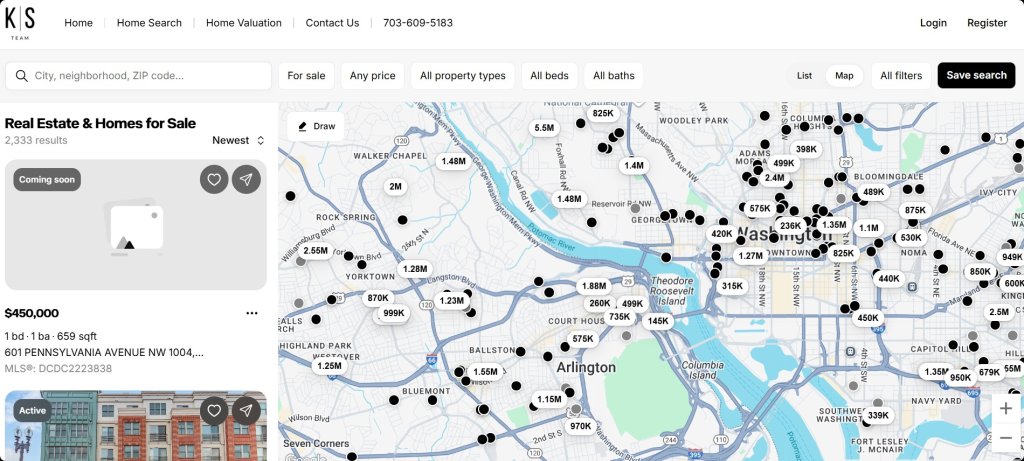
Task: Open the Newest sort dropdown
Action: click(238, 141)
